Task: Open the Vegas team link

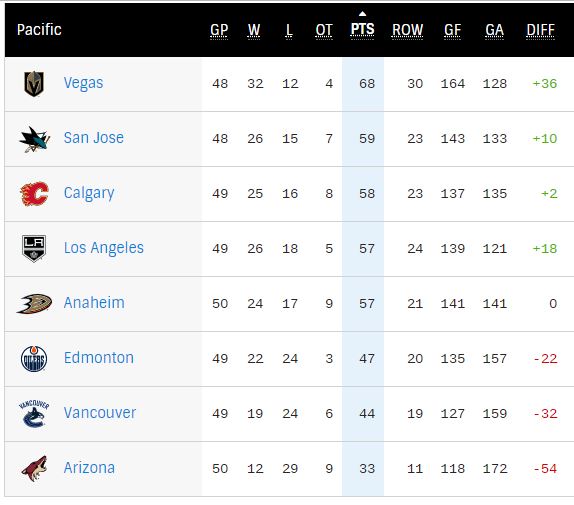Action: [83, 83]
